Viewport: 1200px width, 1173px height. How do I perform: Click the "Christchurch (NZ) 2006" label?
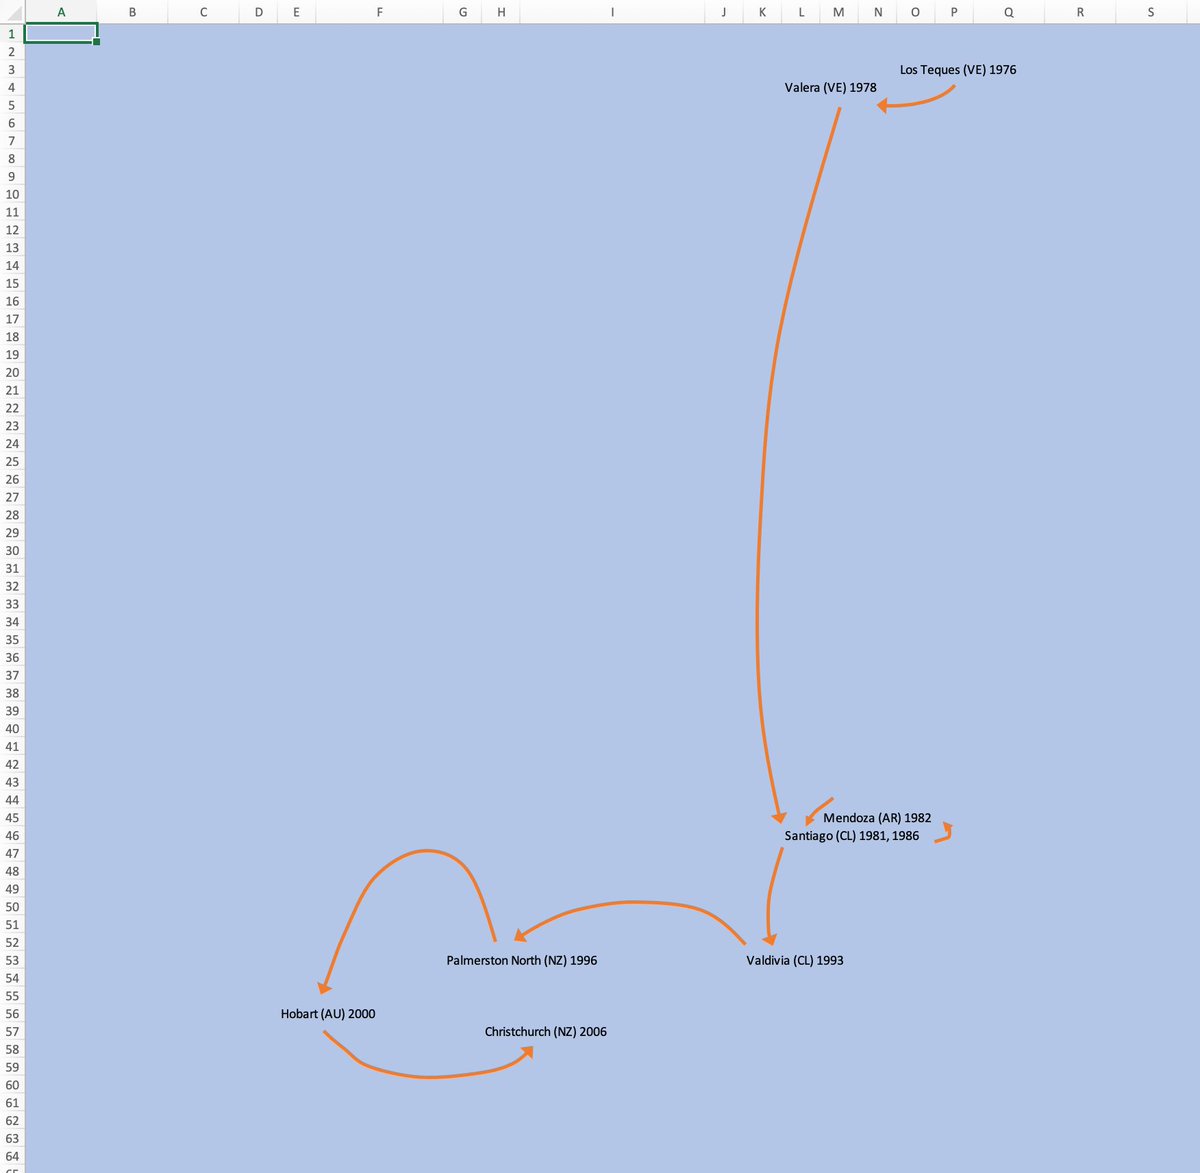point(545,1032)
